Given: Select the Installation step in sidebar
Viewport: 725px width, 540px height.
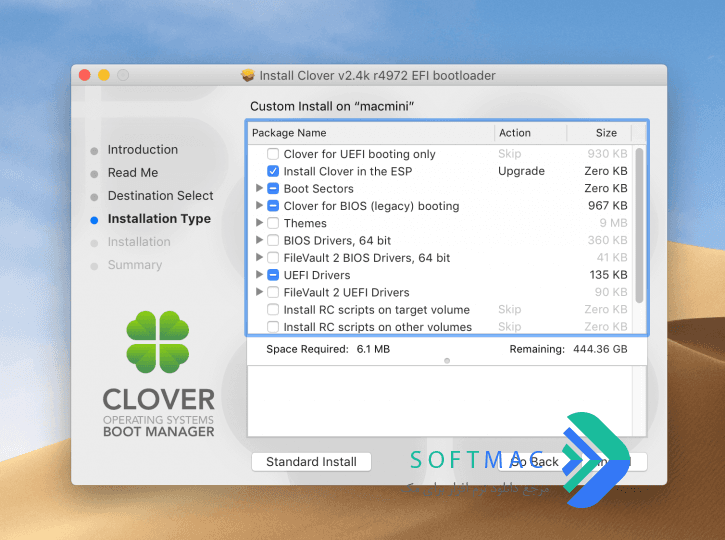Looking at the screenshot, I should pyautogui.click(x=139, y=242).
